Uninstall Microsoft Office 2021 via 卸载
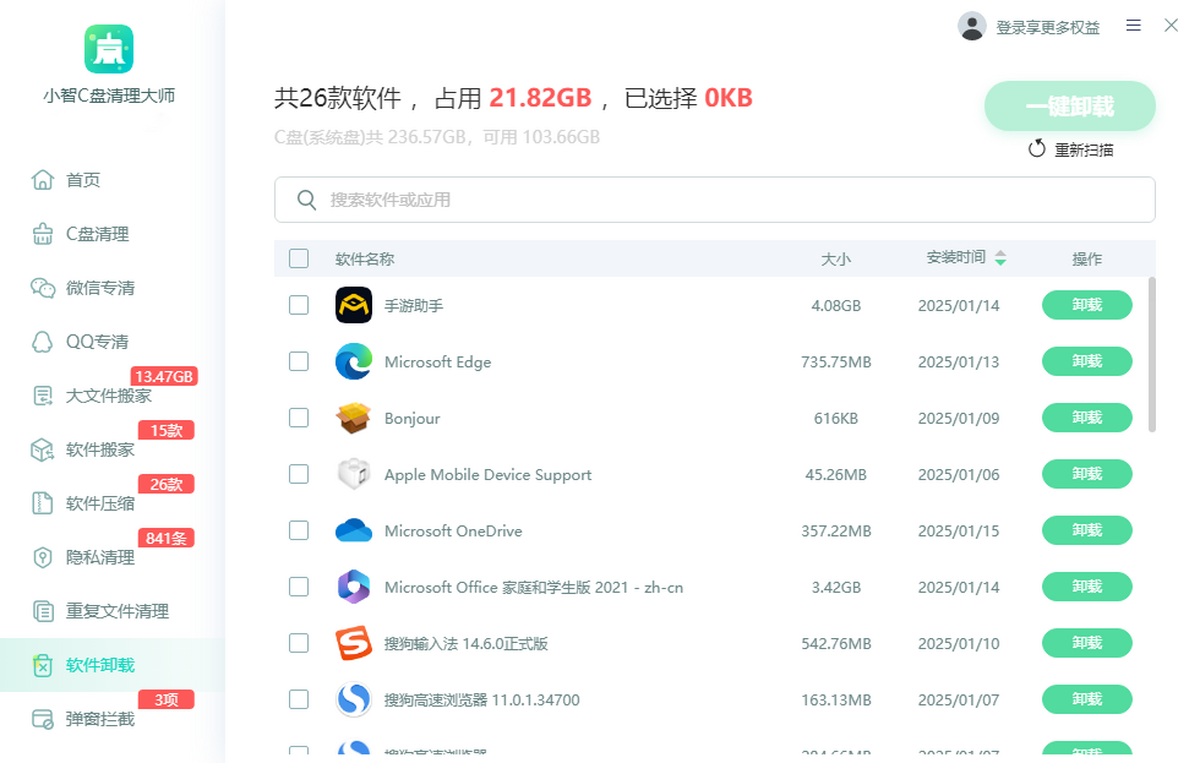Screen dimensions: 1200x763 pyautogui.click(x=1087, y=587)
